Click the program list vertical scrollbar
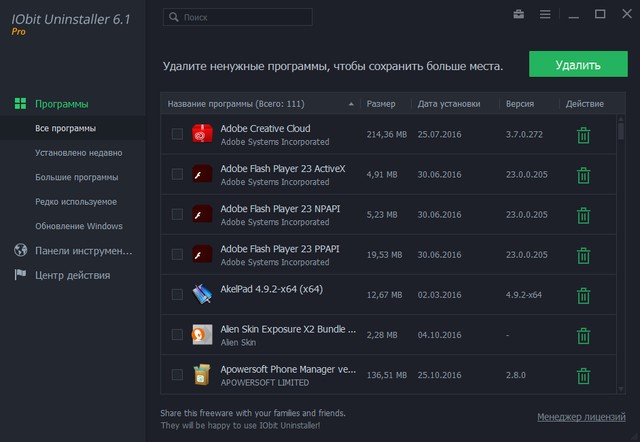 click(621, 250)
